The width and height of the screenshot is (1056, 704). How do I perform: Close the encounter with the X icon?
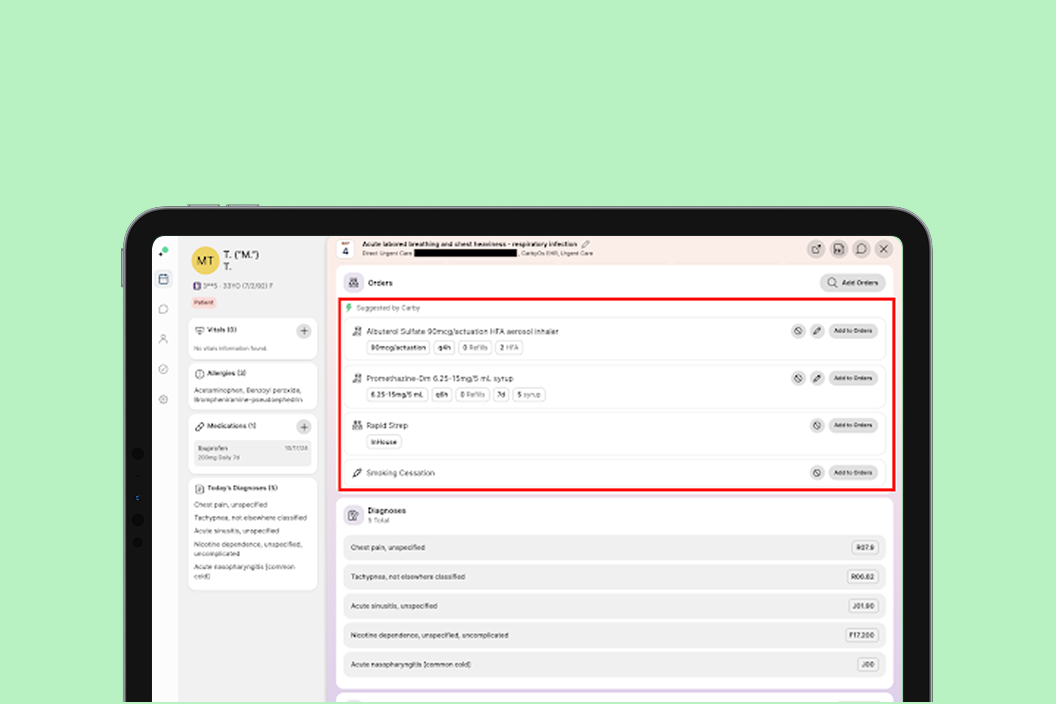coord(884,249)
